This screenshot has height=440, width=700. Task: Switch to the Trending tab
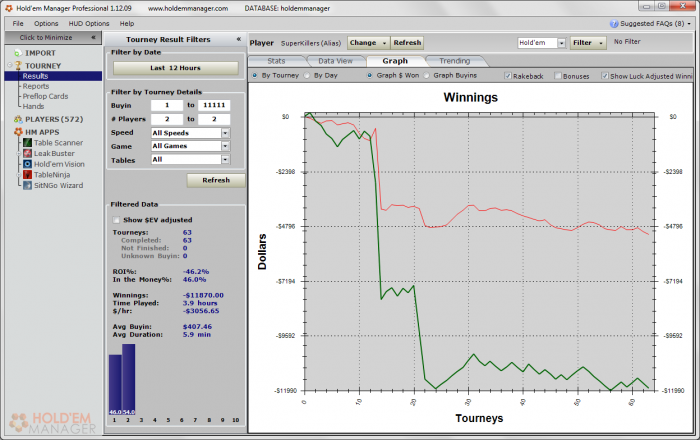[x=454, y=61]
